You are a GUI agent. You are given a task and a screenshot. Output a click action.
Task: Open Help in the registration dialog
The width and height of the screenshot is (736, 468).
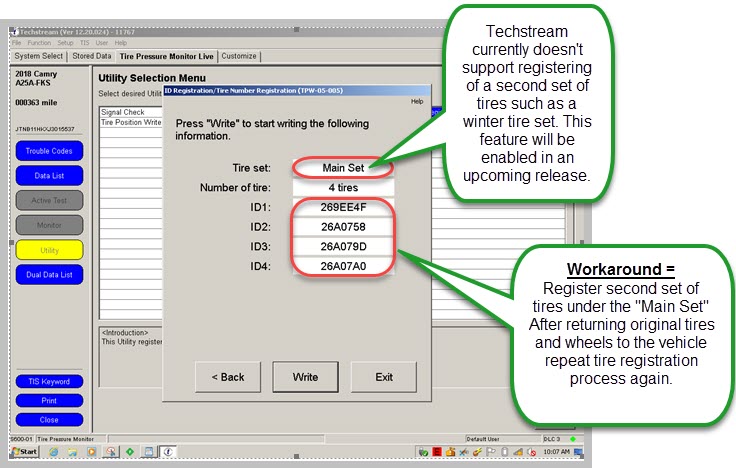[417, 101]
